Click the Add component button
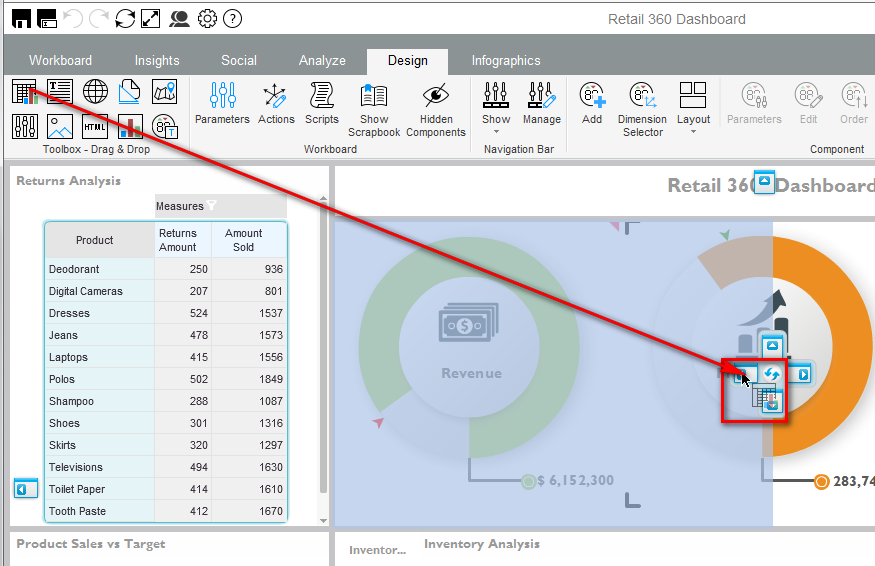This screenshot has width=875, height=566. pos(592,104)
